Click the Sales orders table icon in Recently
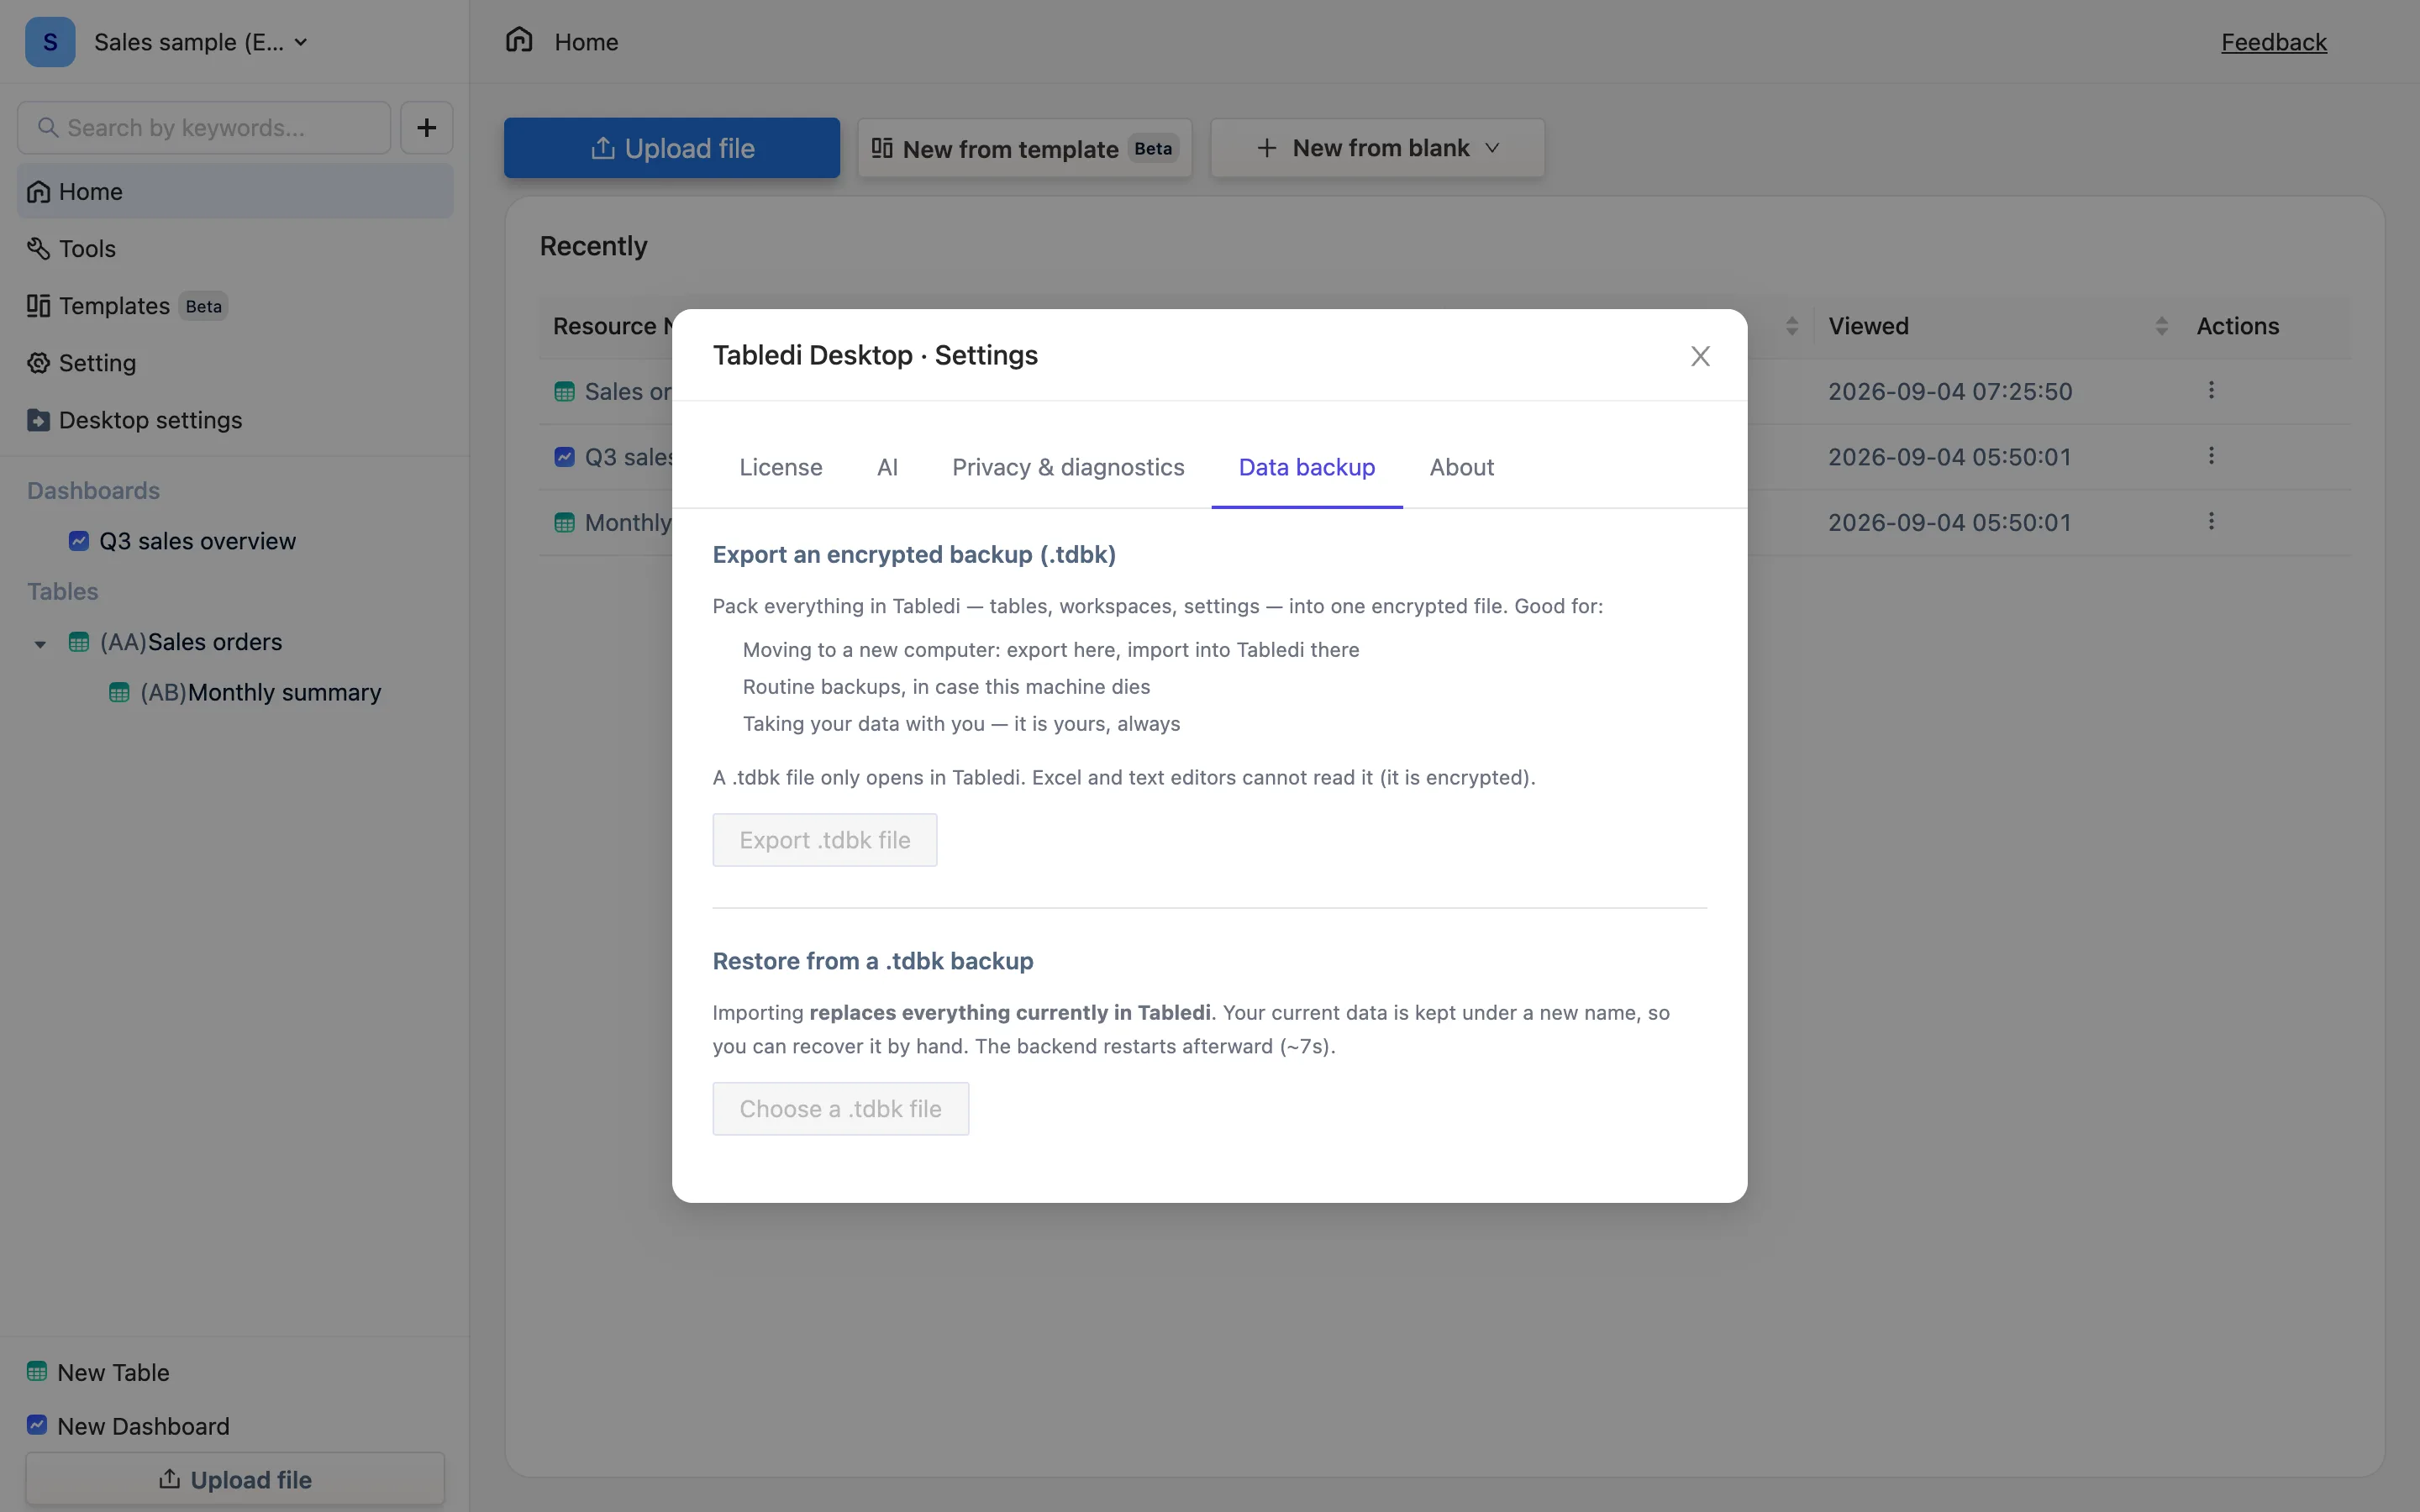Screen dimensions: 2420x1512 564,392
